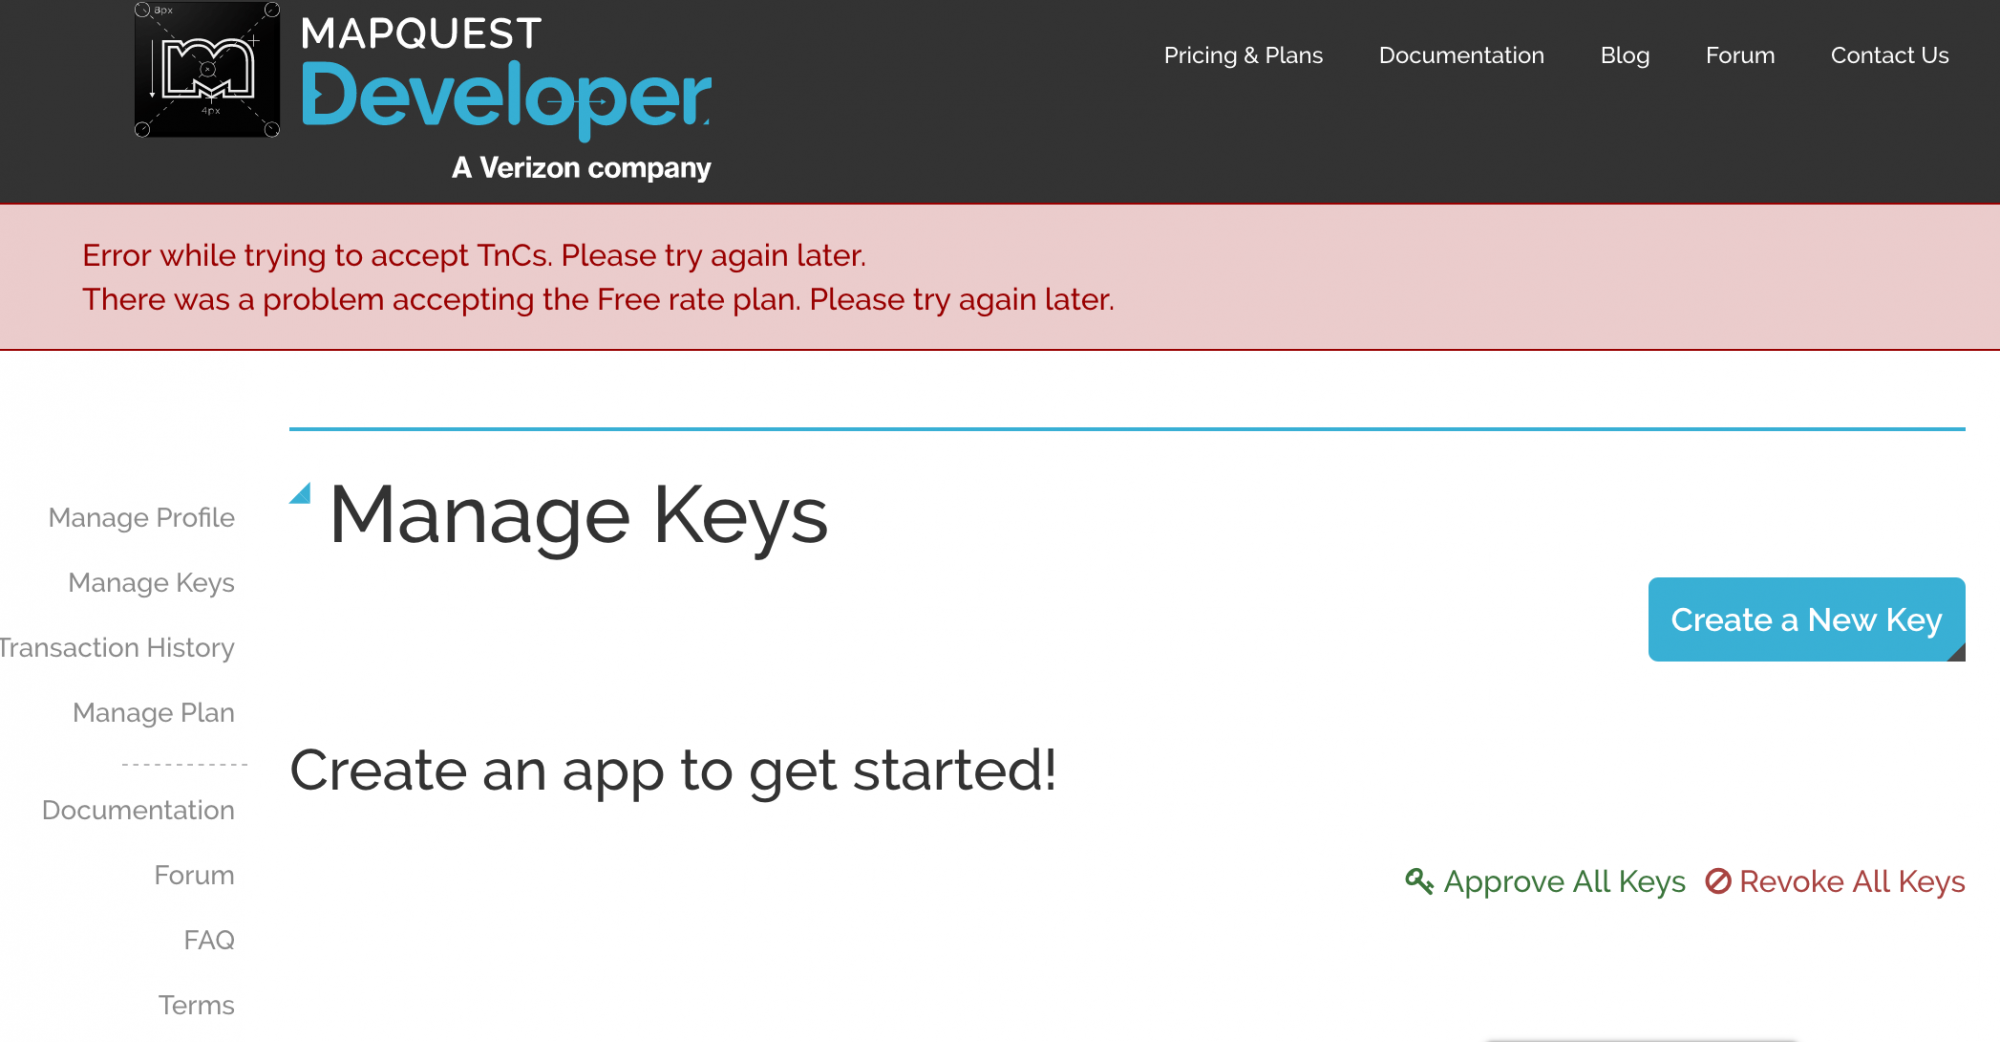The width and height of the screenshot is (2000, 1042).
Task: Click the MapQuest M logo icon
Action: pos(207,69)
